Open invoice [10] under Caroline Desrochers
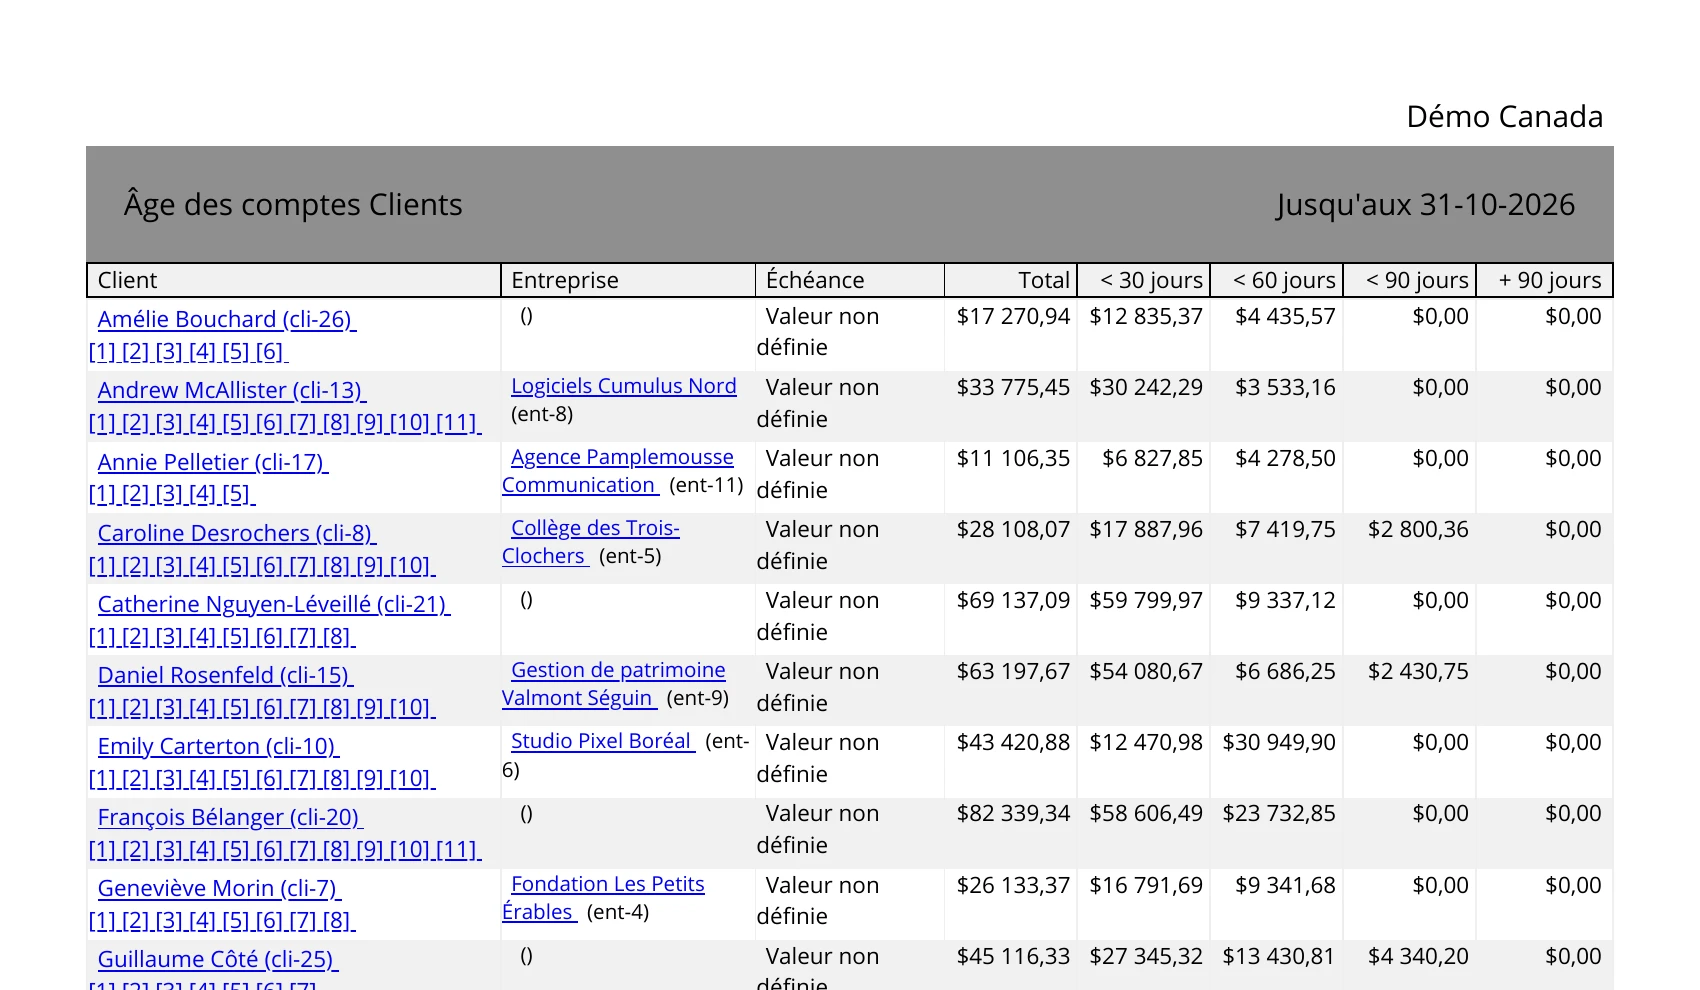This screenshot has width=1700, height=990. click(412, 565)
